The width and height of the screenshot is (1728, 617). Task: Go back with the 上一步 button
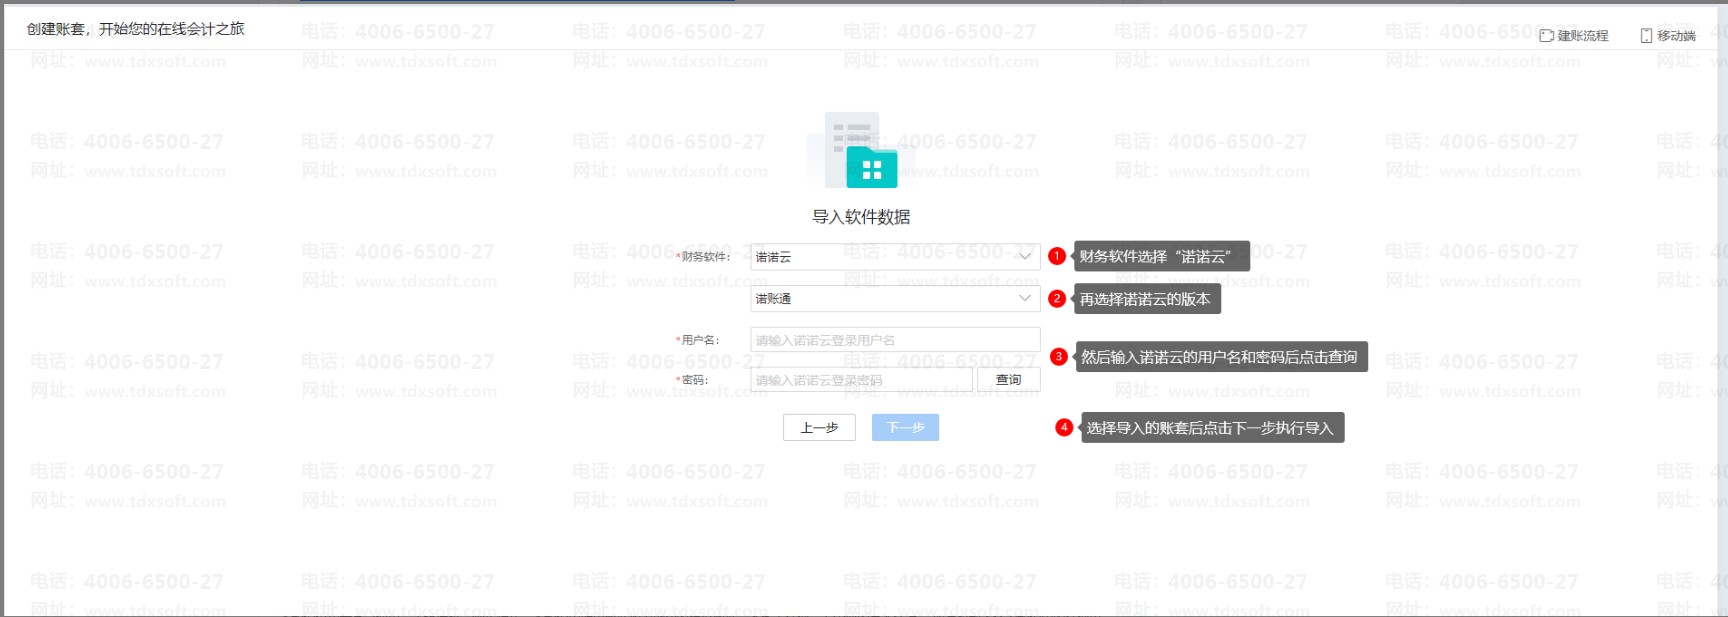click(x=819, y=428)
